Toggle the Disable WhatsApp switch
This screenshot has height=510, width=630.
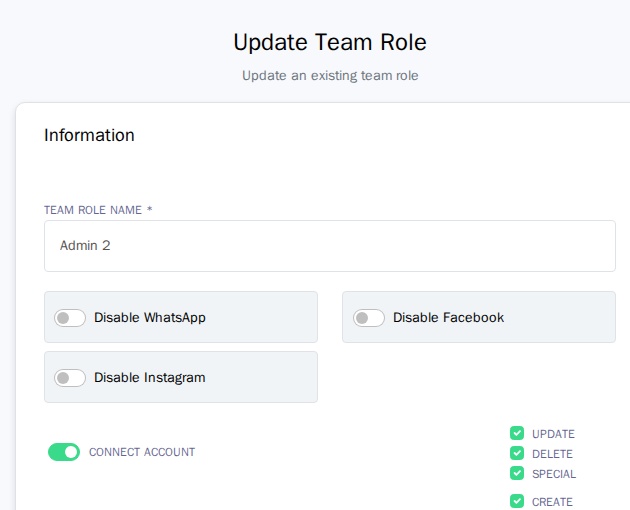coord(70,318)
